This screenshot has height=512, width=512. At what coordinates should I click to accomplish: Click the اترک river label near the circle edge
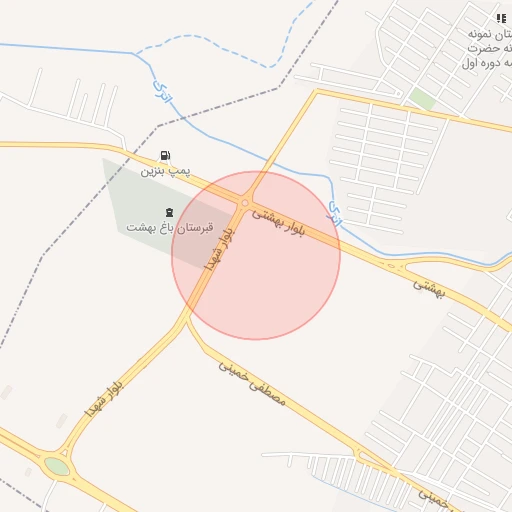point(336,213)
